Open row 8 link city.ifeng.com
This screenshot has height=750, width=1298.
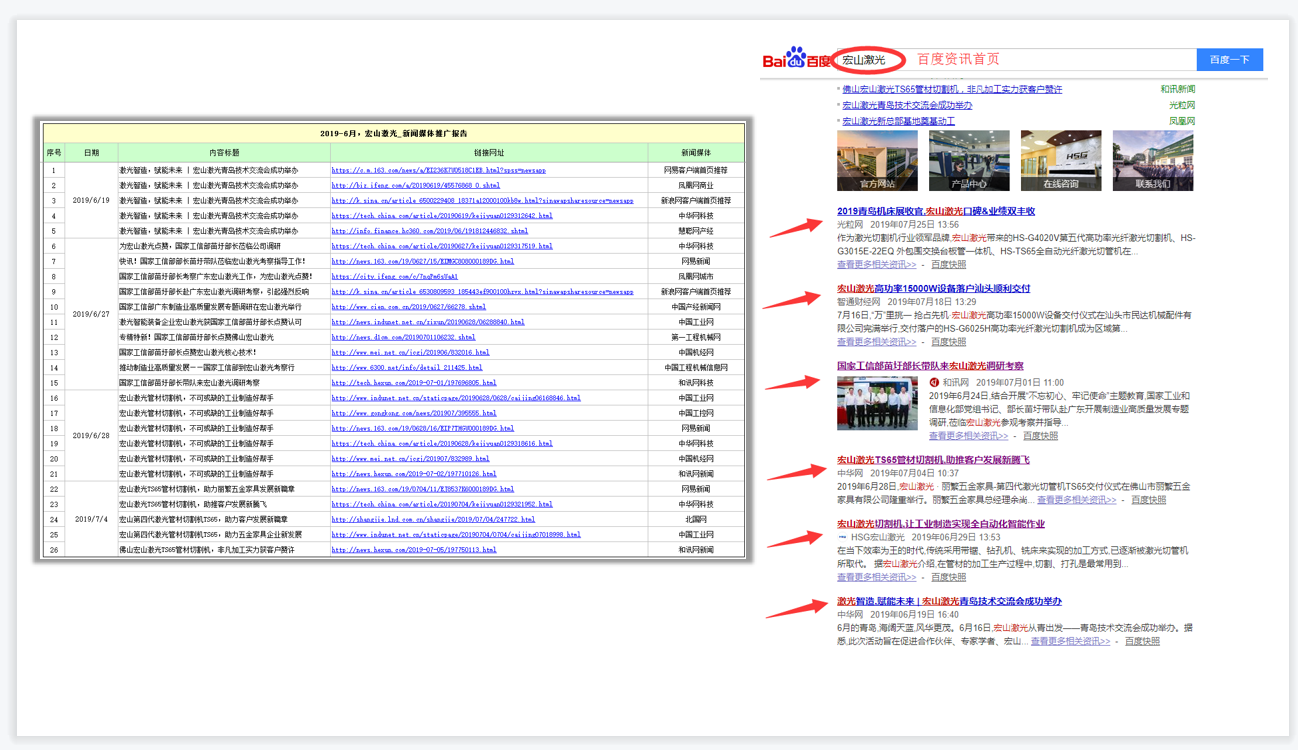click(x=394, y=276)
